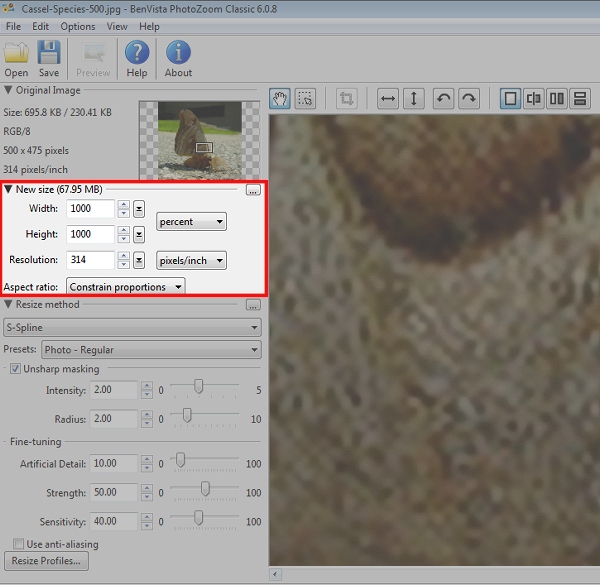The height and width of the screenshot is (585, 600).
Task: Open the Edit menu
Action: (x=40, y=26)
